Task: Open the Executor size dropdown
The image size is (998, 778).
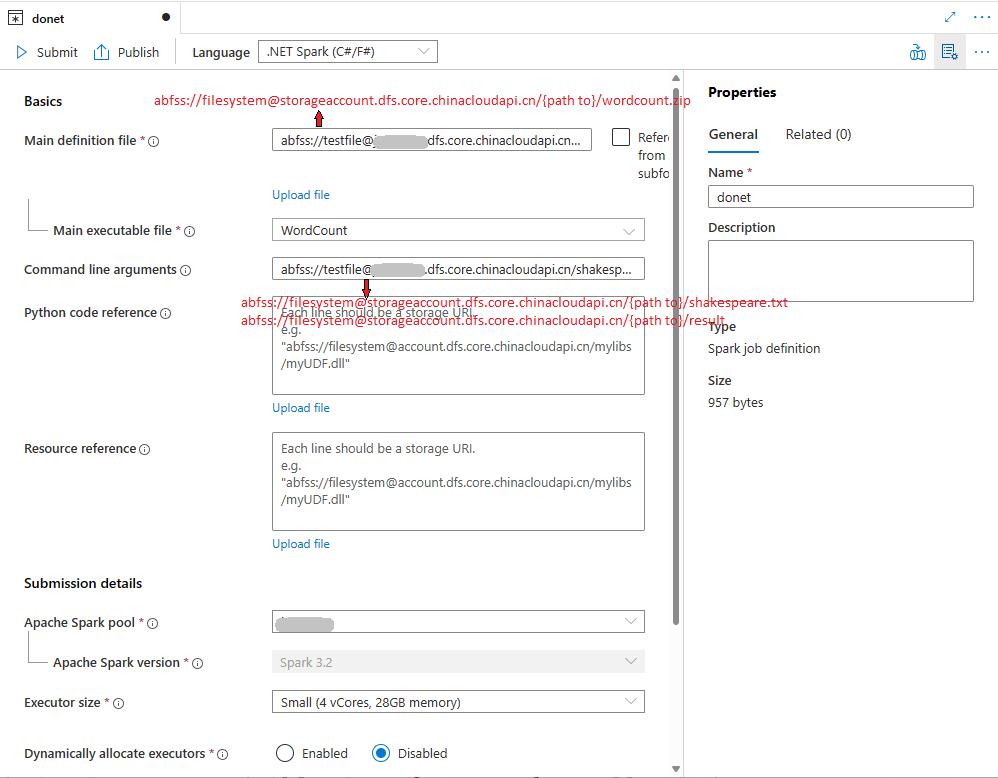Action: (458, 702)
